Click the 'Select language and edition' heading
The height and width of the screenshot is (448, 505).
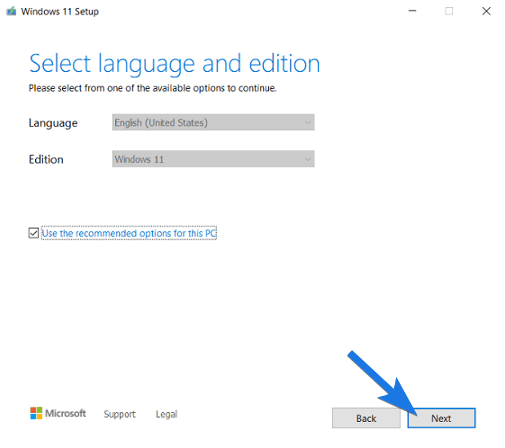(x=174, y=63)
